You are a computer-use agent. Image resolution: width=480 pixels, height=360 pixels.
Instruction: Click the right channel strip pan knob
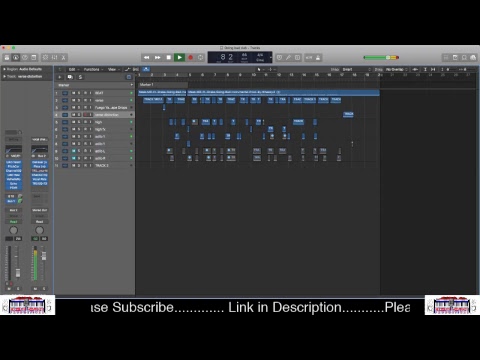coord(39,230)
